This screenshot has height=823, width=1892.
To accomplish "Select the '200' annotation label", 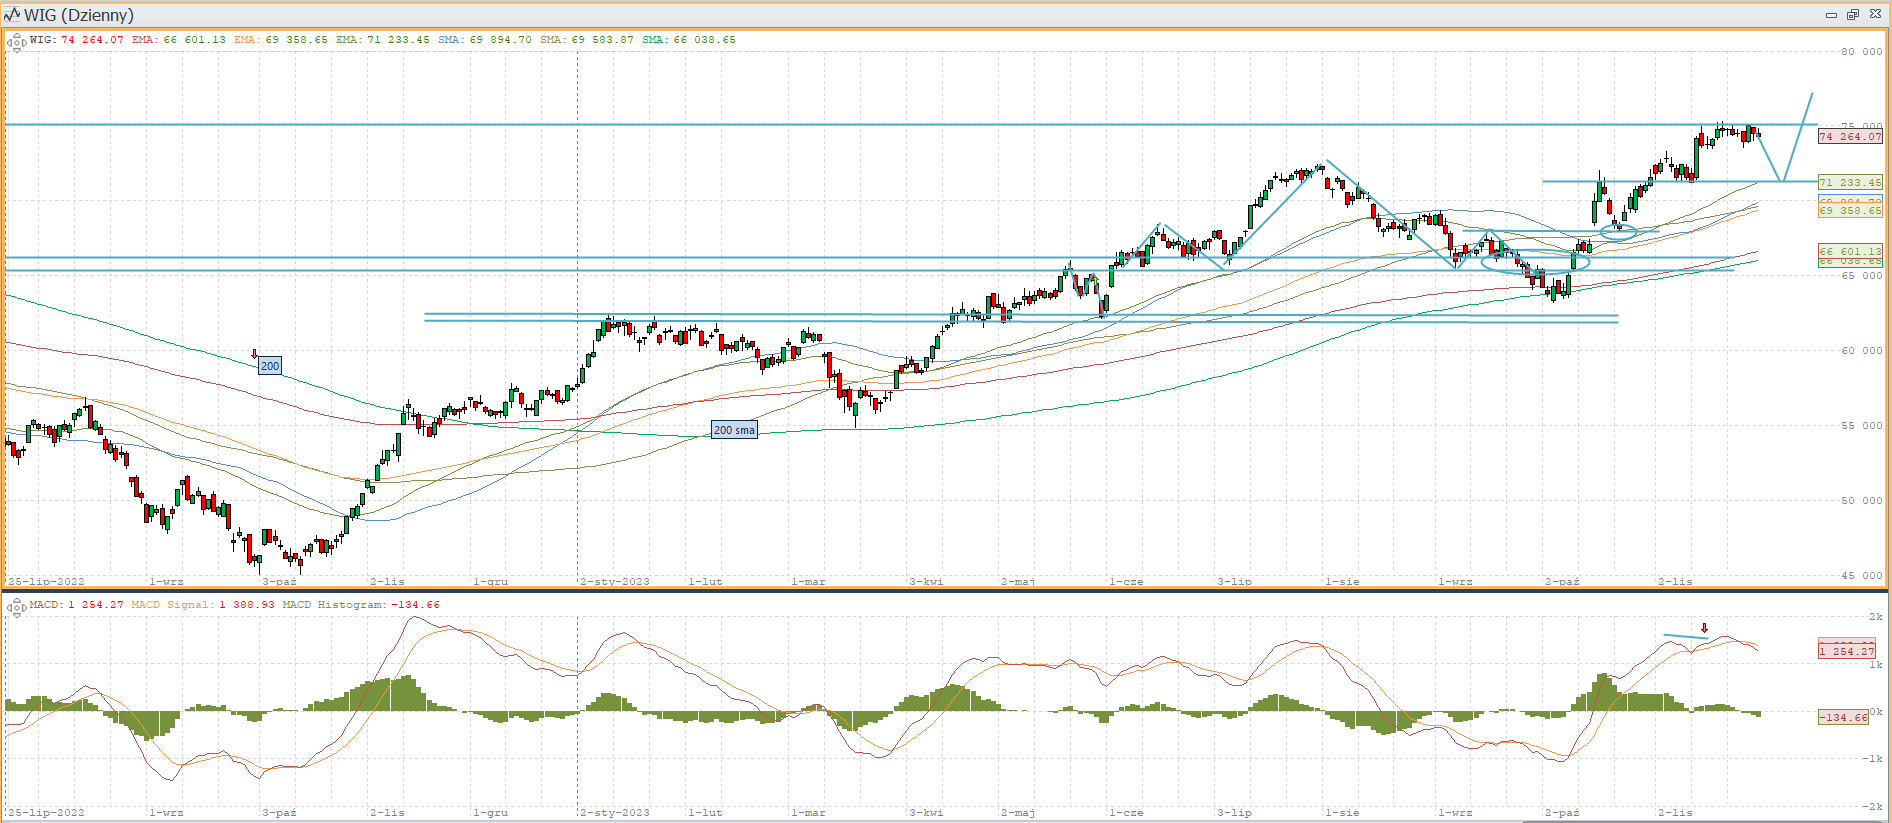I will (270, 366).
